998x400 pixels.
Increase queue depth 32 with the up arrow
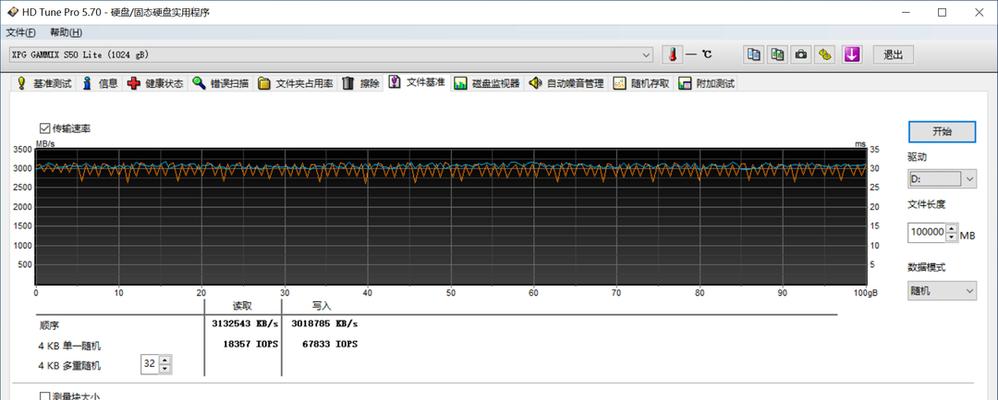point(165,360)
